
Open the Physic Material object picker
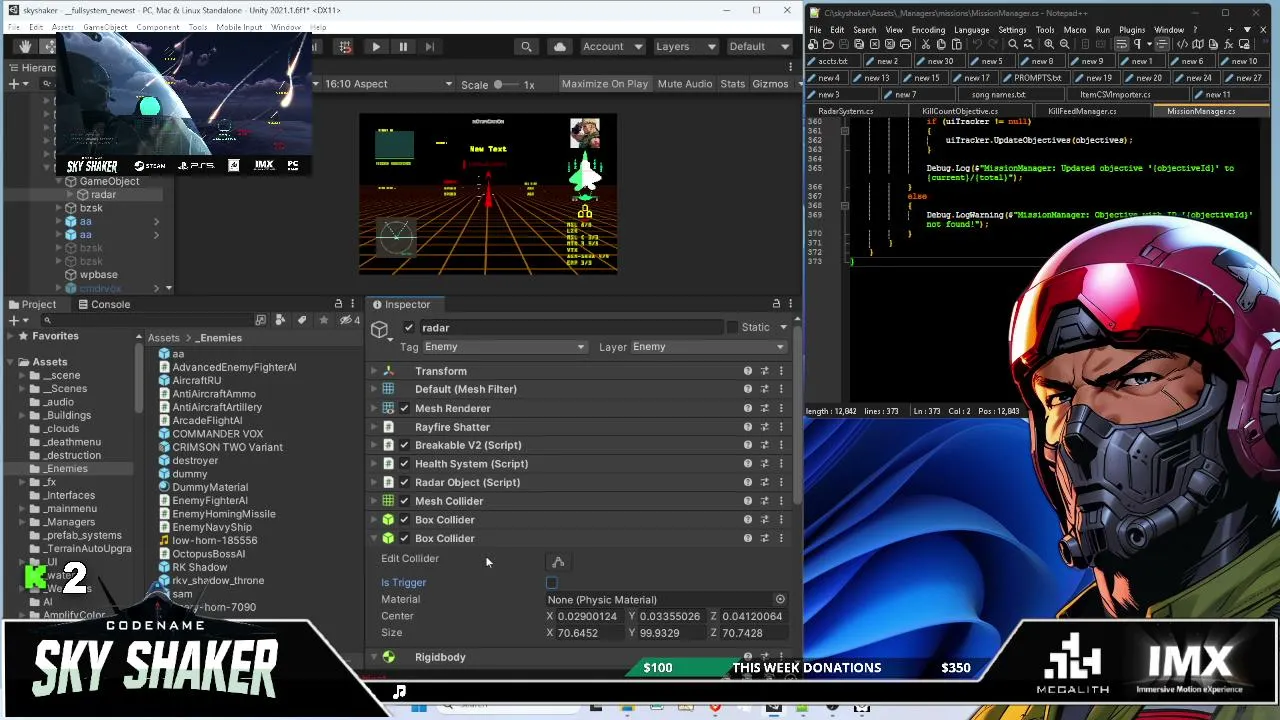click(x=780, y=600)
